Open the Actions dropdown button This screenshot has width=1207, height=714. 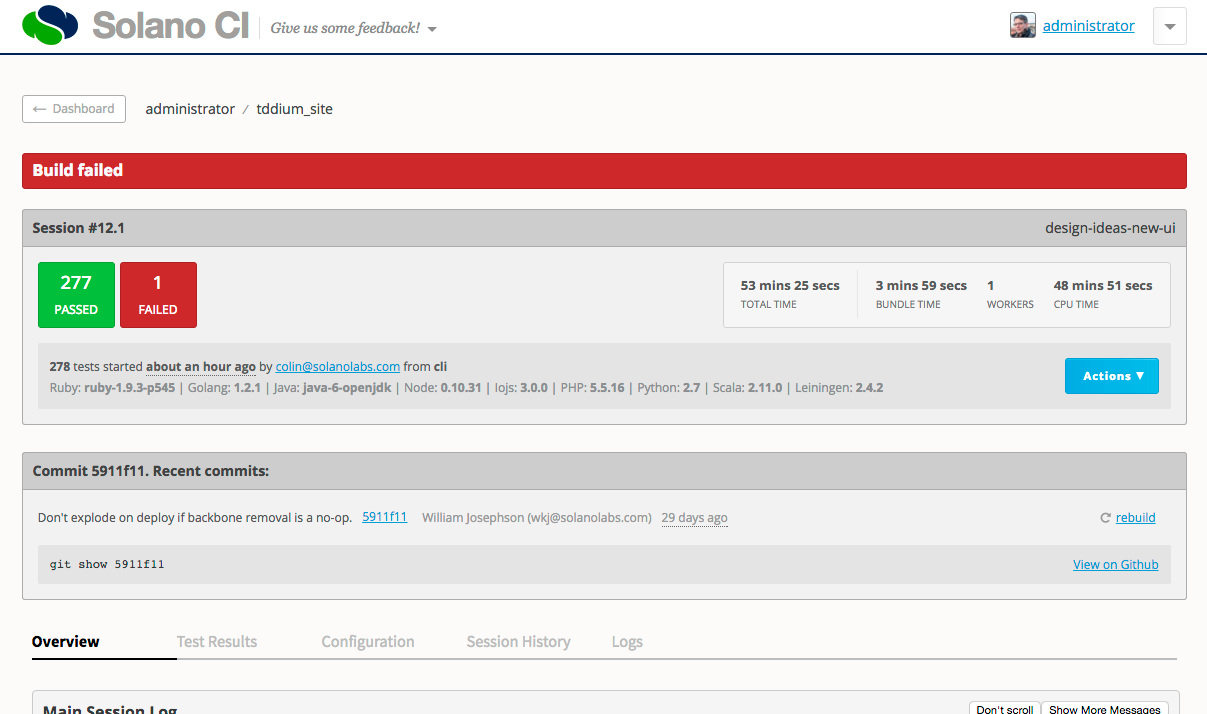coord(1112,376)
